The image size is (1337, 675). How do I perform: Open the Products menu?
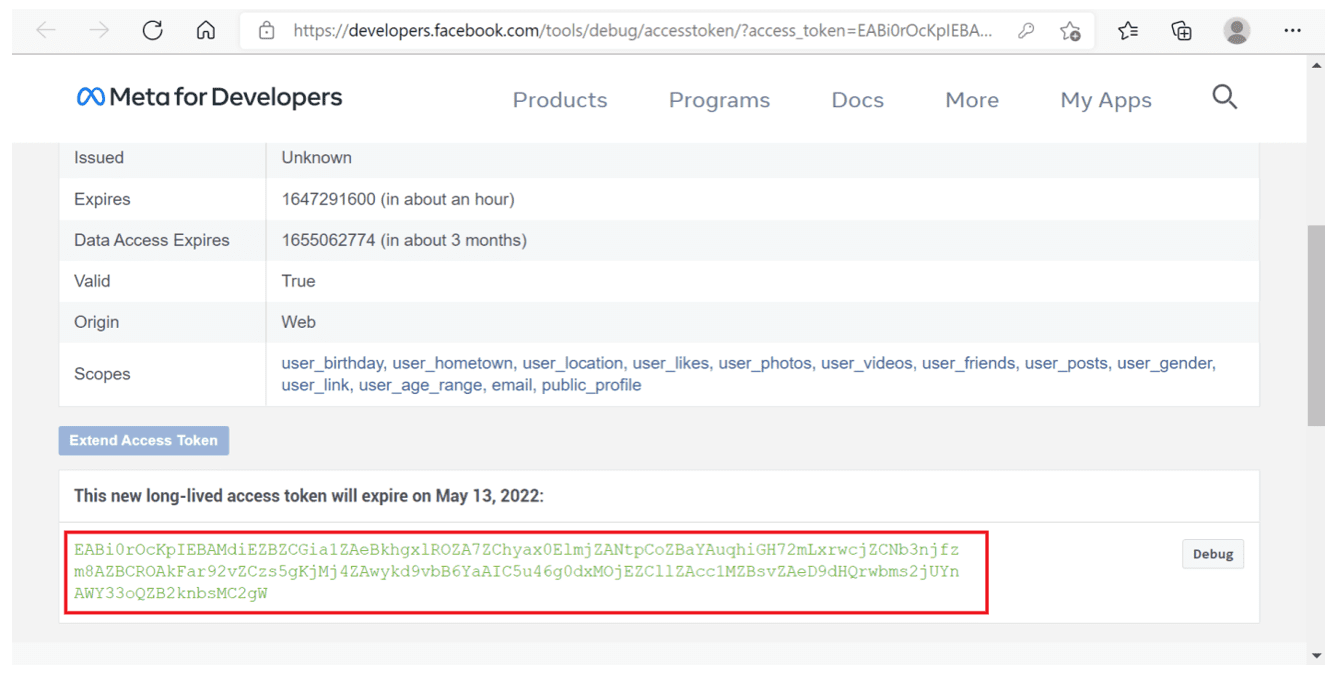560,100
